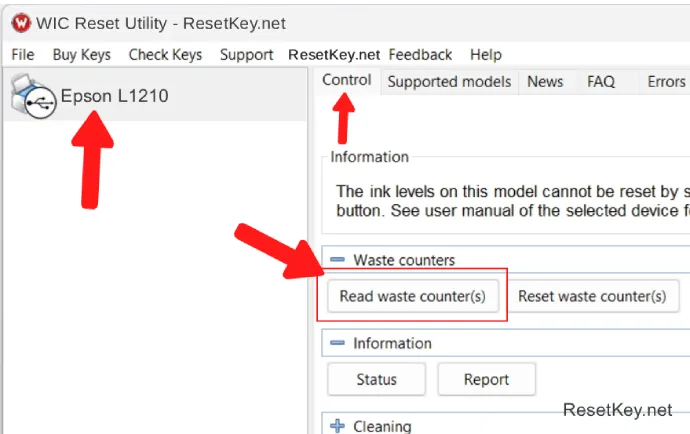Expand the Cleaning section
This screenshot has height=434, width=690.
337,426
